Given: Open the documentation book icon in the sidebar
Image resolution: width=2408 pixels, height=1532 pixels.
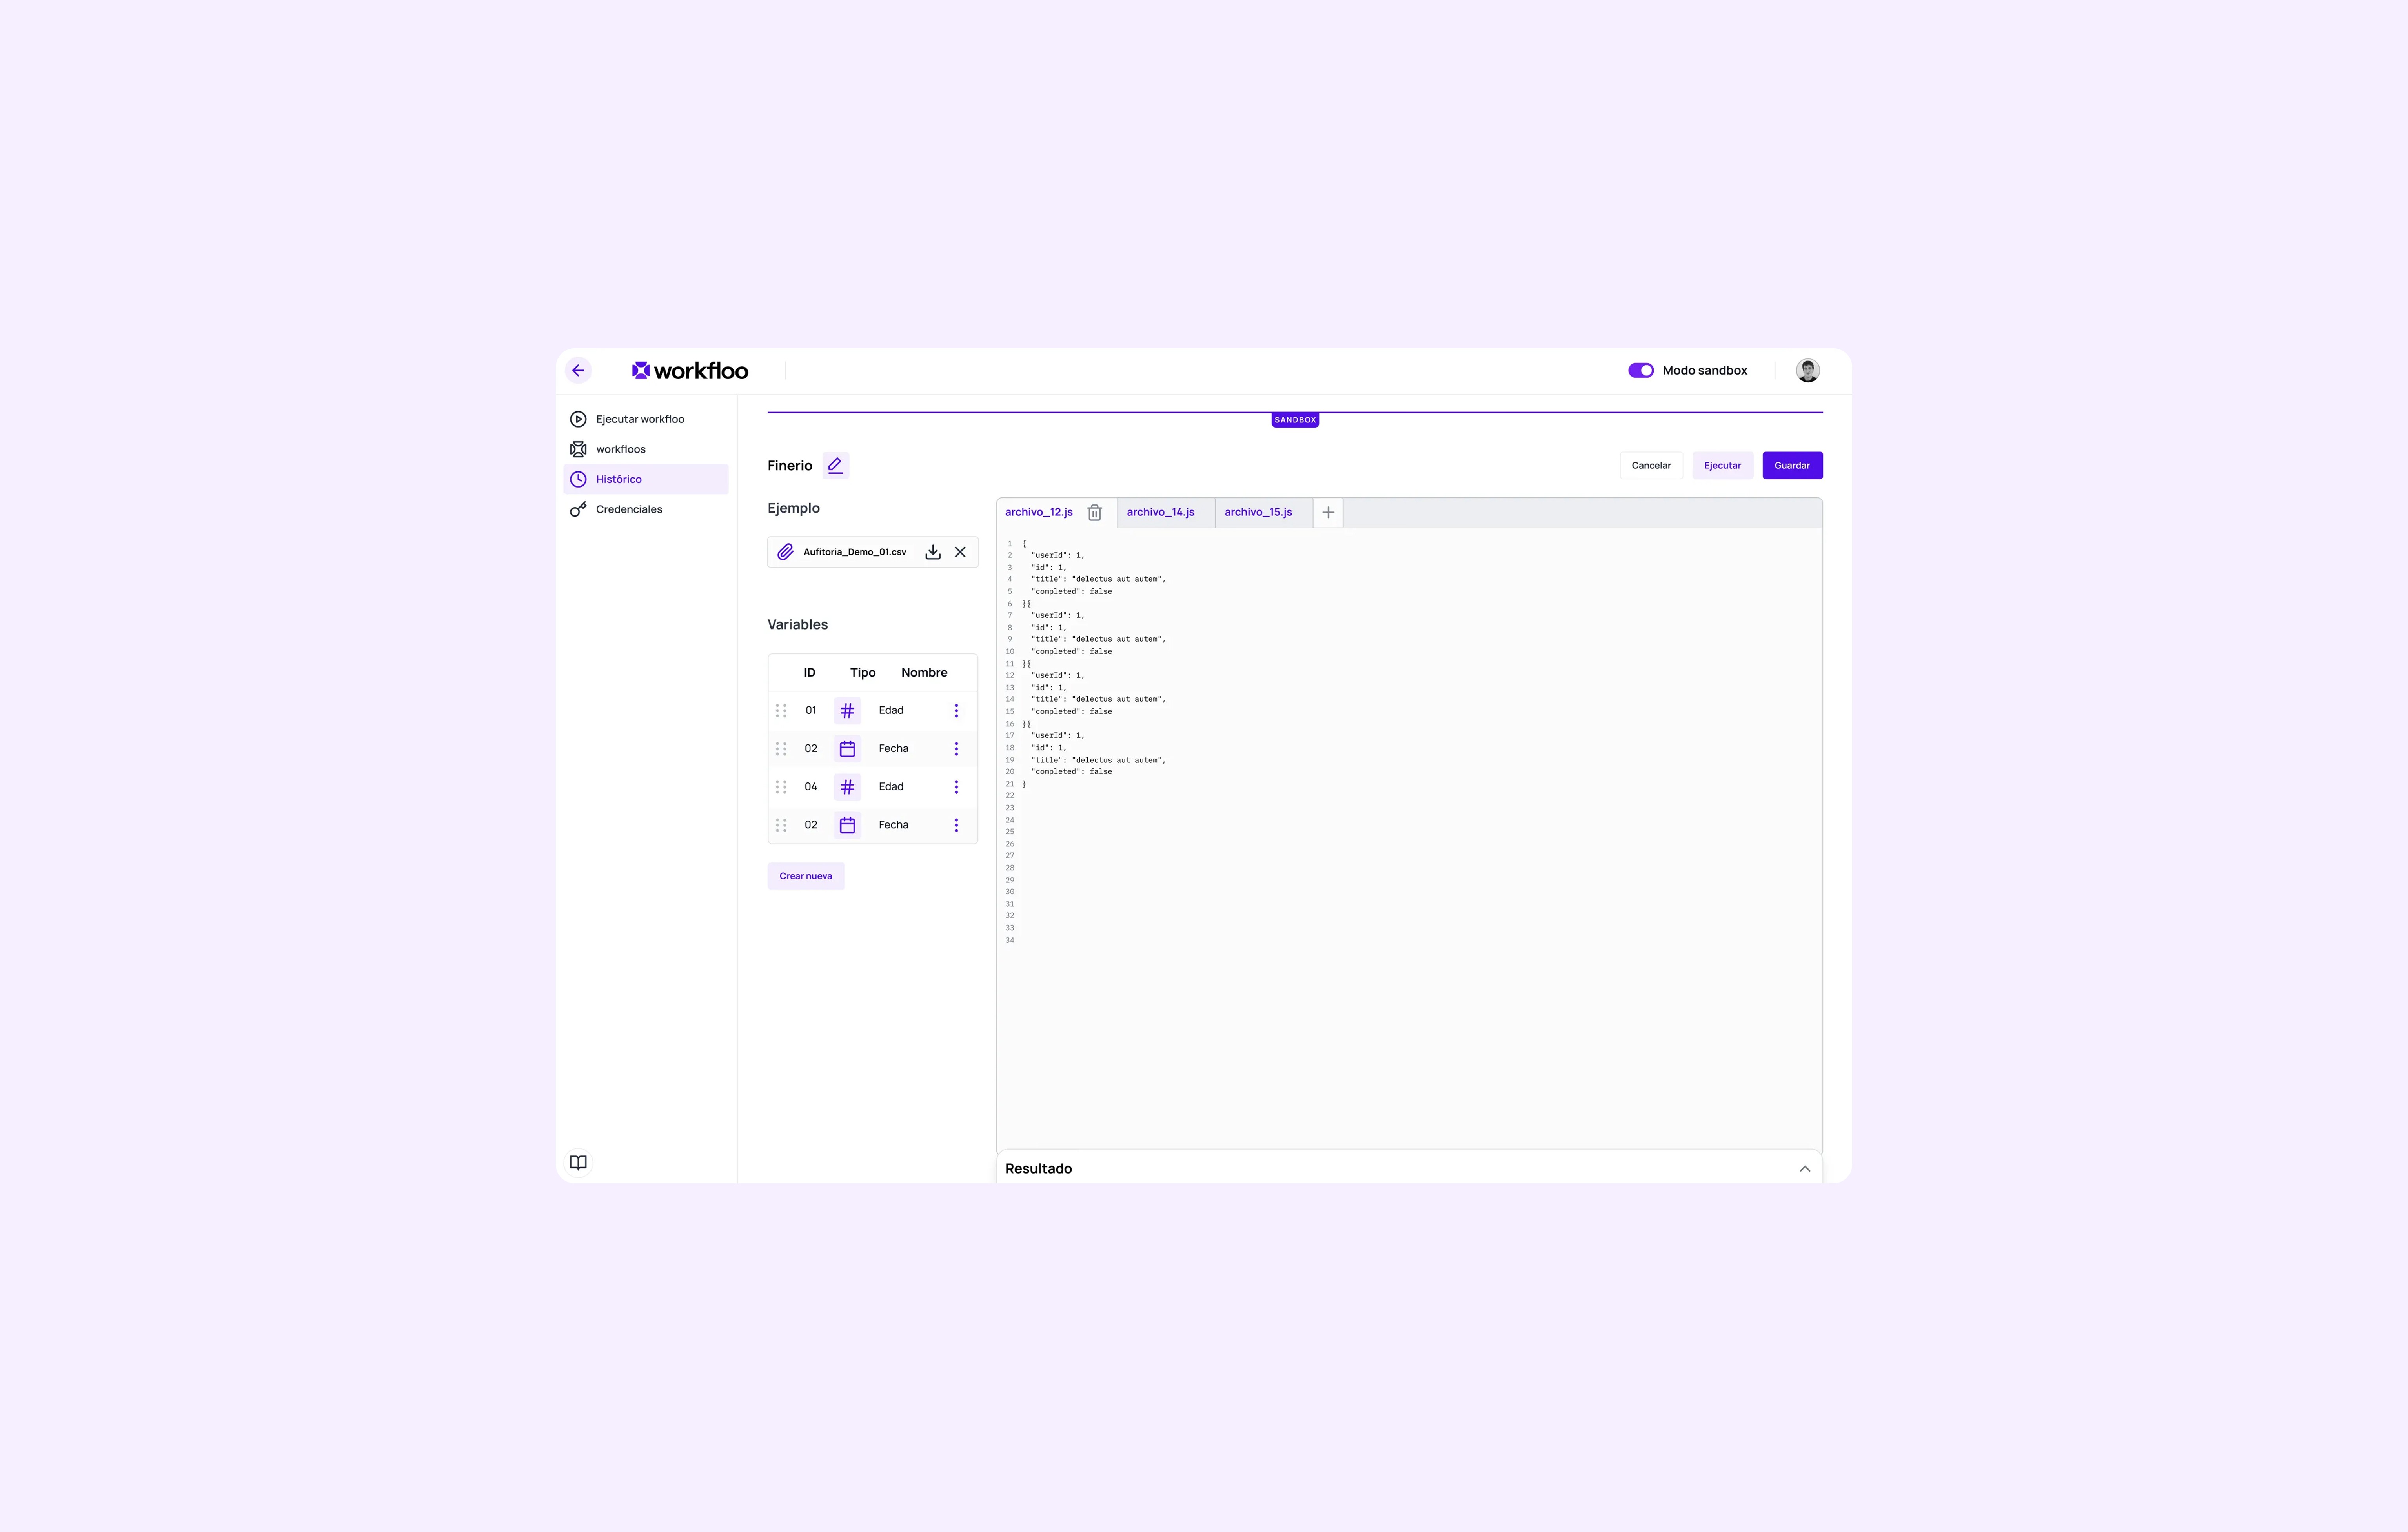Looking at the screenshot, I should (x=578, y=1162).
